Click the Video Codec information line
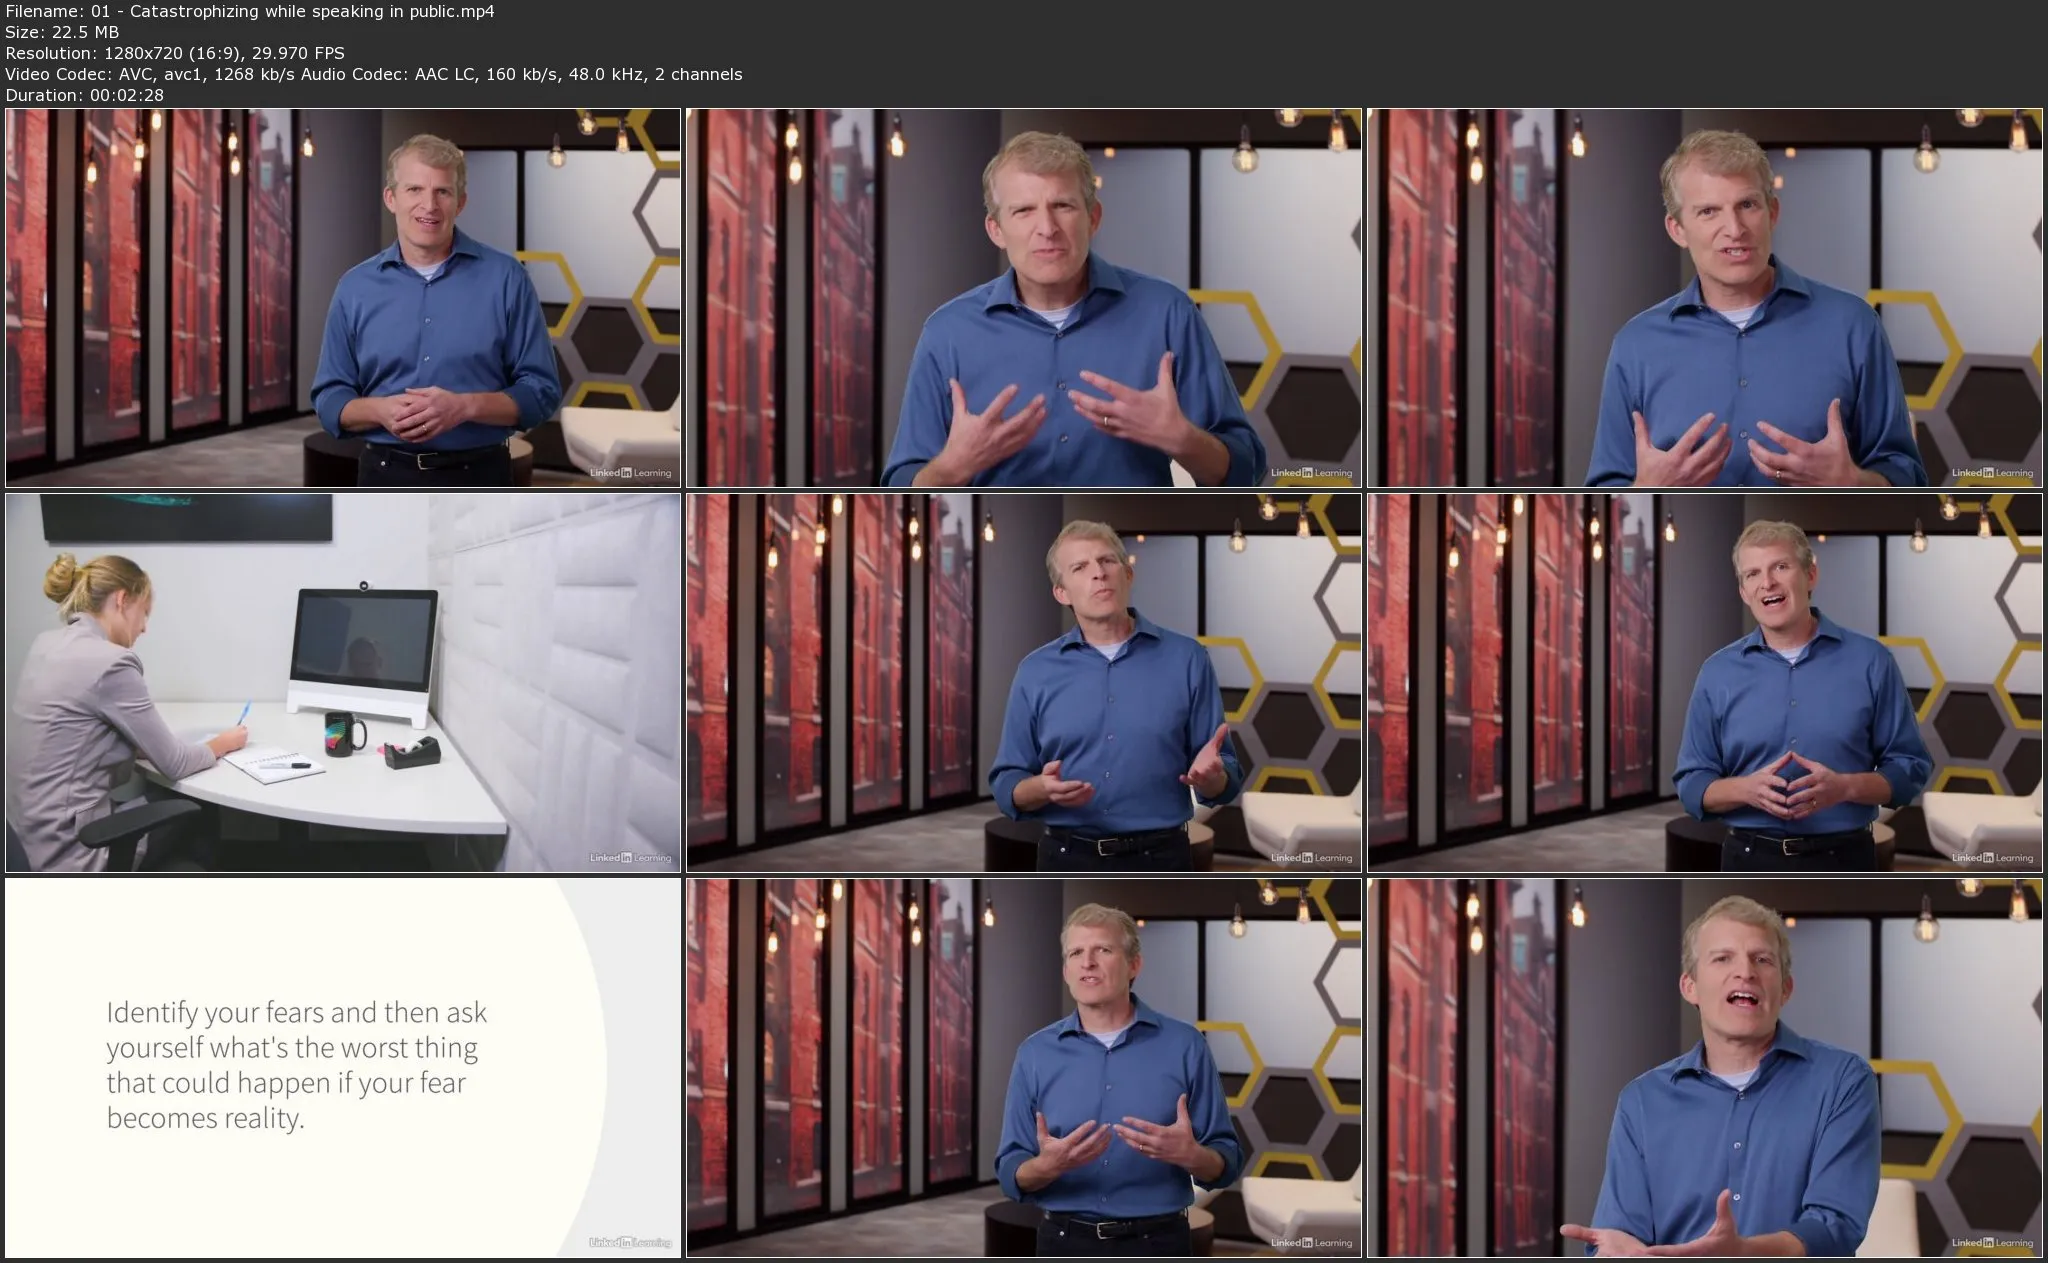Viewport: 2048px width, 1263px height. tap(374, 75)
